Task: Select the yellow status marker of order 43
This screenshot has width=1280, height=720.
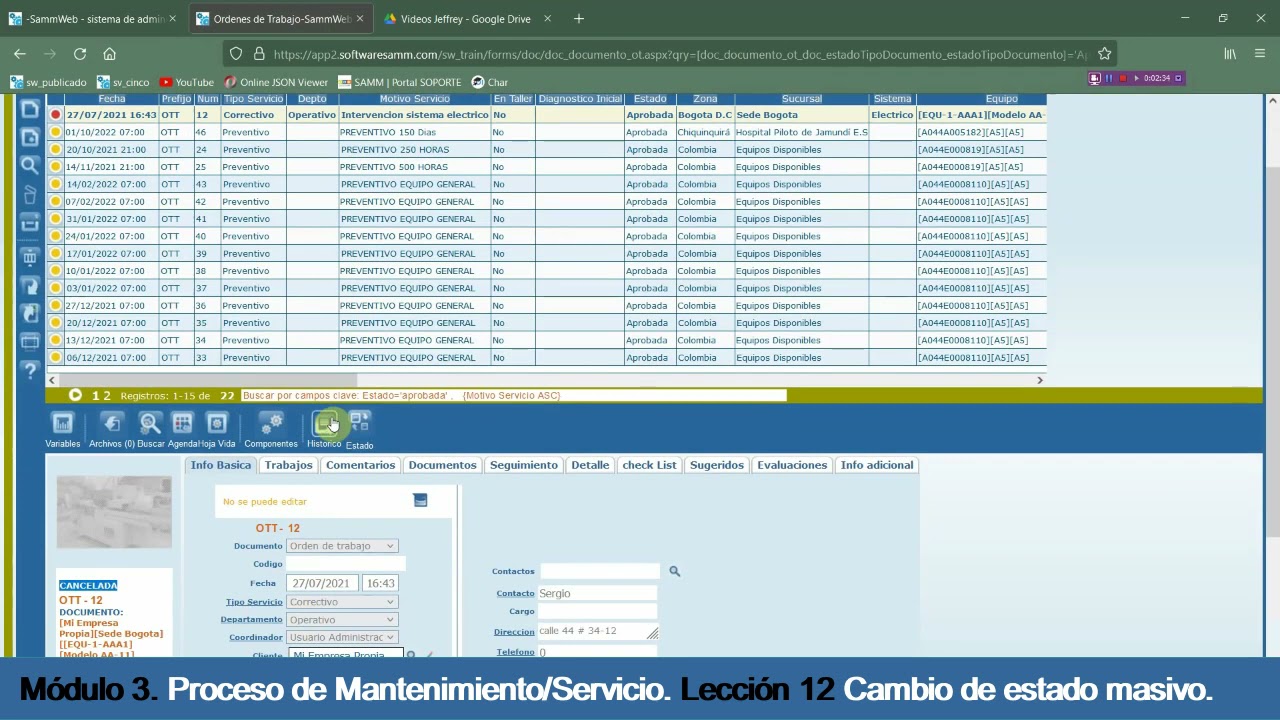Action: pyautogui.click(x=56, y=184)
